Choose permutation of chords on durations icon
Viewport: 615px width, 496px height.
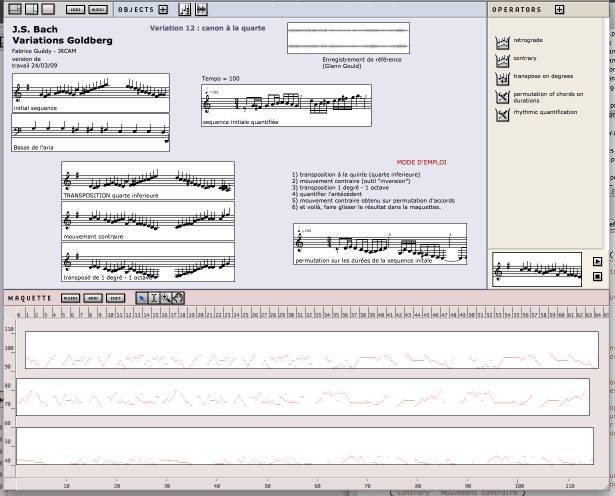point(502,96)
